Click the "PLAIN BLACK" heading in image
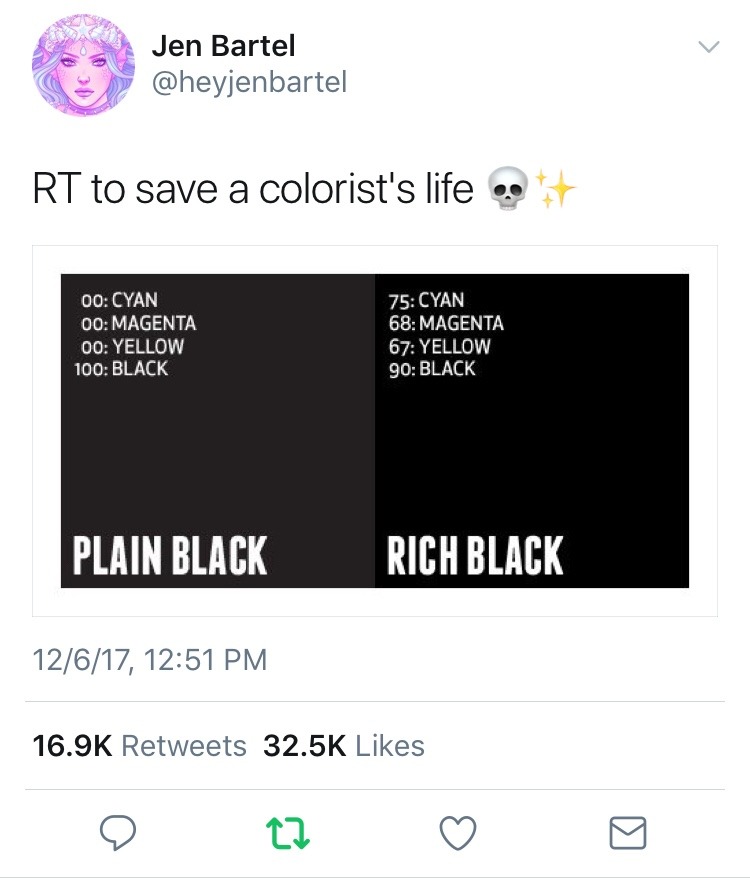The image size is (750, 883). [x=170, y=556]
